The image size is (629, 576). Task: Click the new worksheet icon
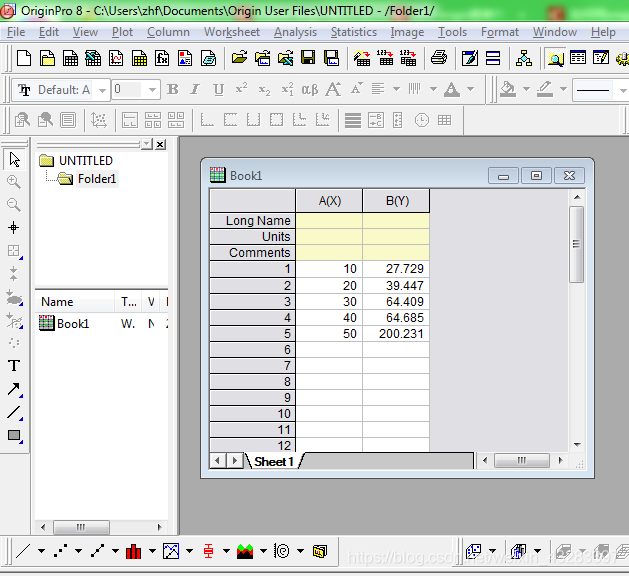pyautogui.click(x=70, y=59)
